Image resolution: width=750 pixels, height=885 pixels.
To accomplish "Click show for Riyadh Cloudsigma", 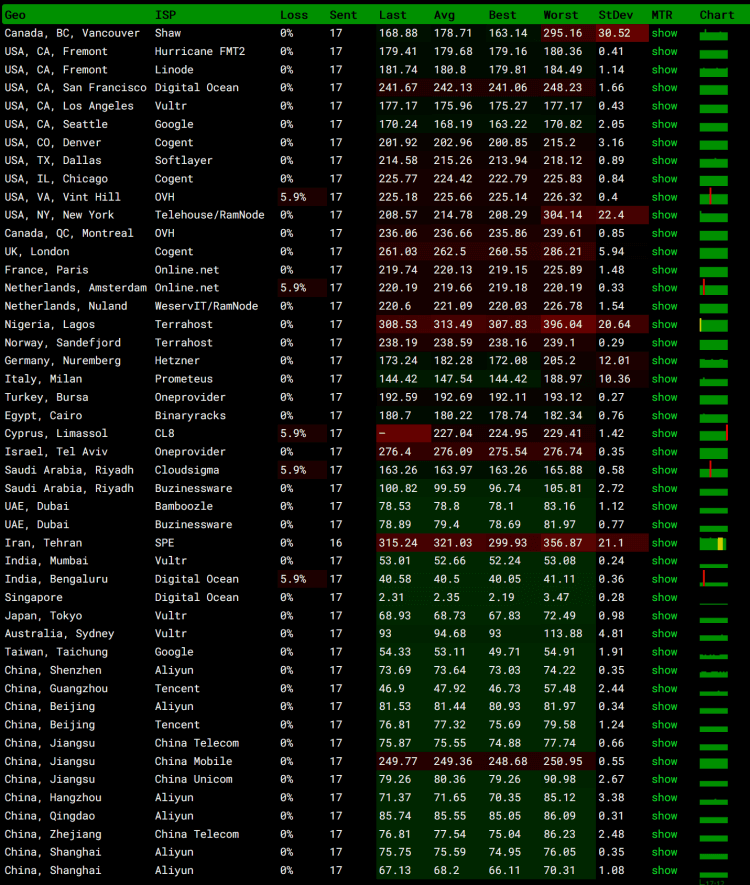I will tap(664, 470).
